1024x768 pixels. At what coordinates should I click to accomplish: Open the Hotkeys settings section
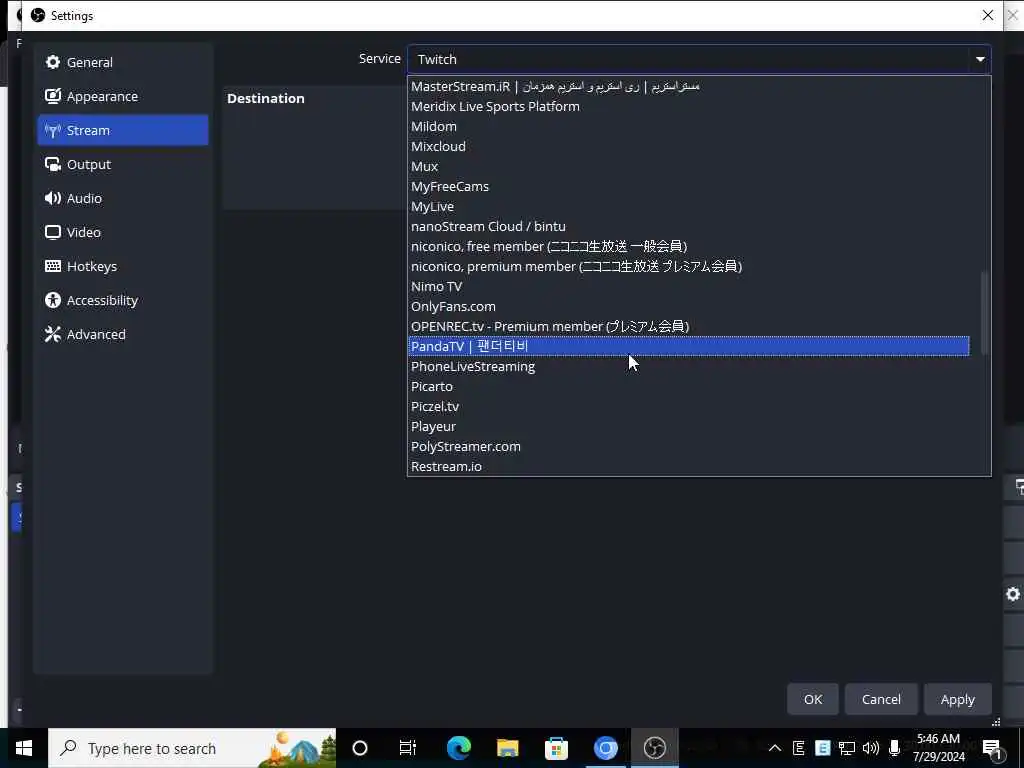pos(123,266)
